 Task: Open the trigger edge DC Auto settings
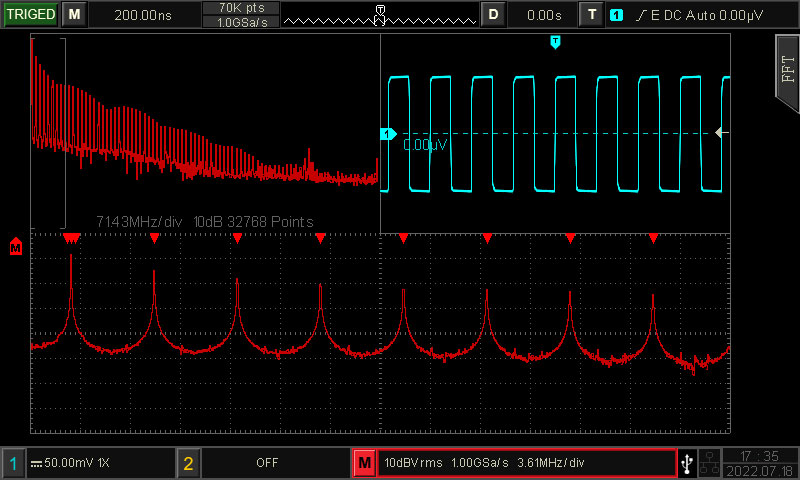pyautogui.click(x=701, y=15)
